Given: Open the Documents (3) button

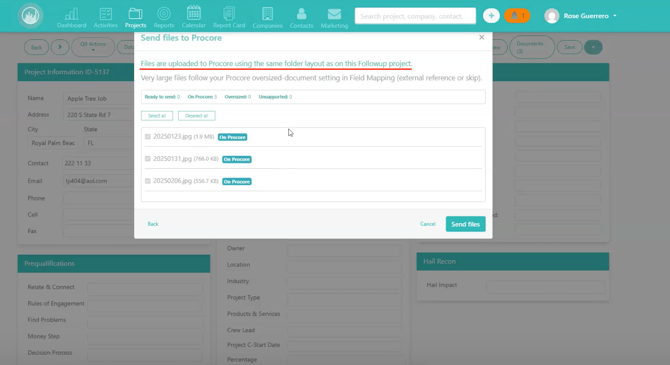Looking at the screenshot, I should click(x=532, y=47).
